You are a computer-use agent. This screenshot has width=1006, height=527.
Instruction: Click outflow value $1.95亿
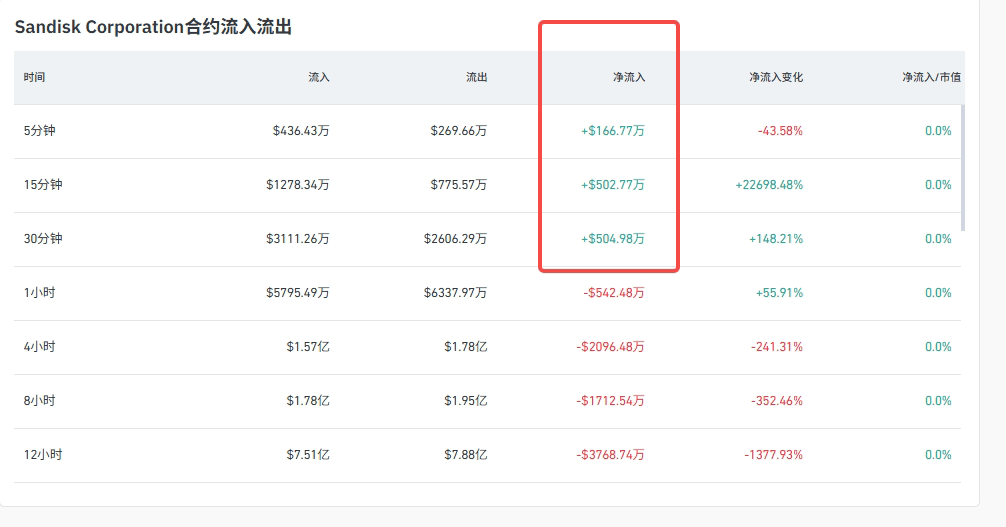pos(466,401)
